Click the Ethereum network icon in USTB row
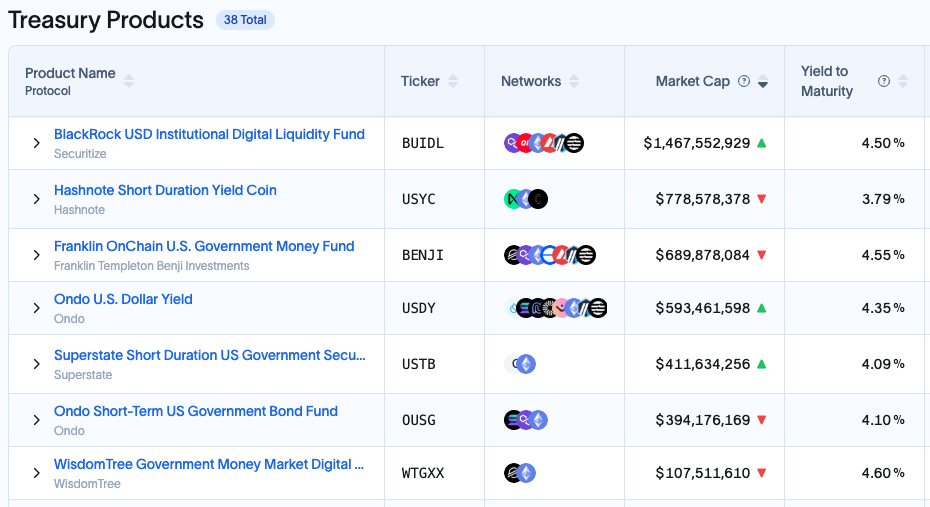The image size is (930, 507). click(x=526, y=364)
